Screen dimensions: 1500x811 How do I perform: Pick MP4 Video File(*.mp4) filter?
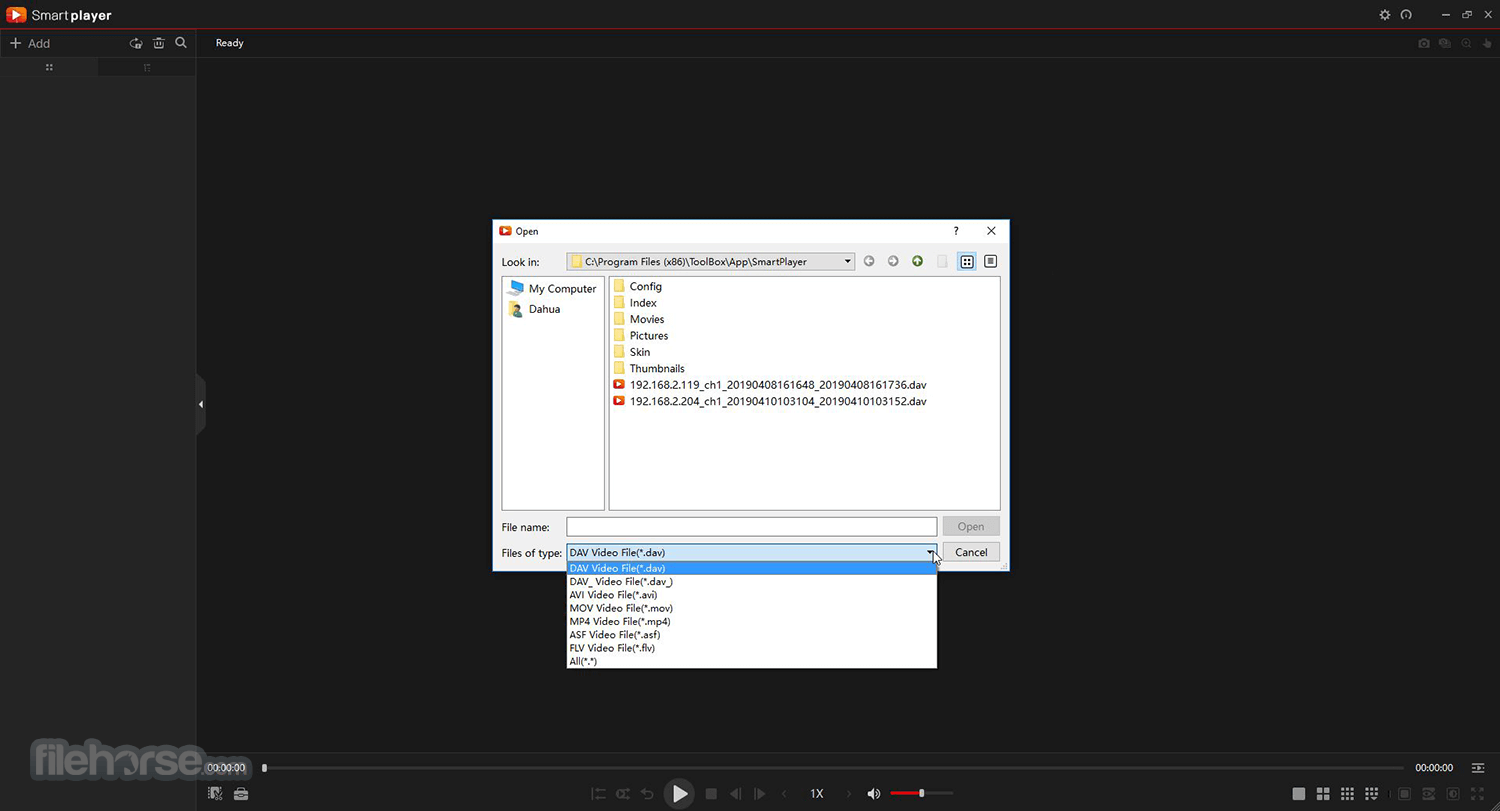[752, 622]
